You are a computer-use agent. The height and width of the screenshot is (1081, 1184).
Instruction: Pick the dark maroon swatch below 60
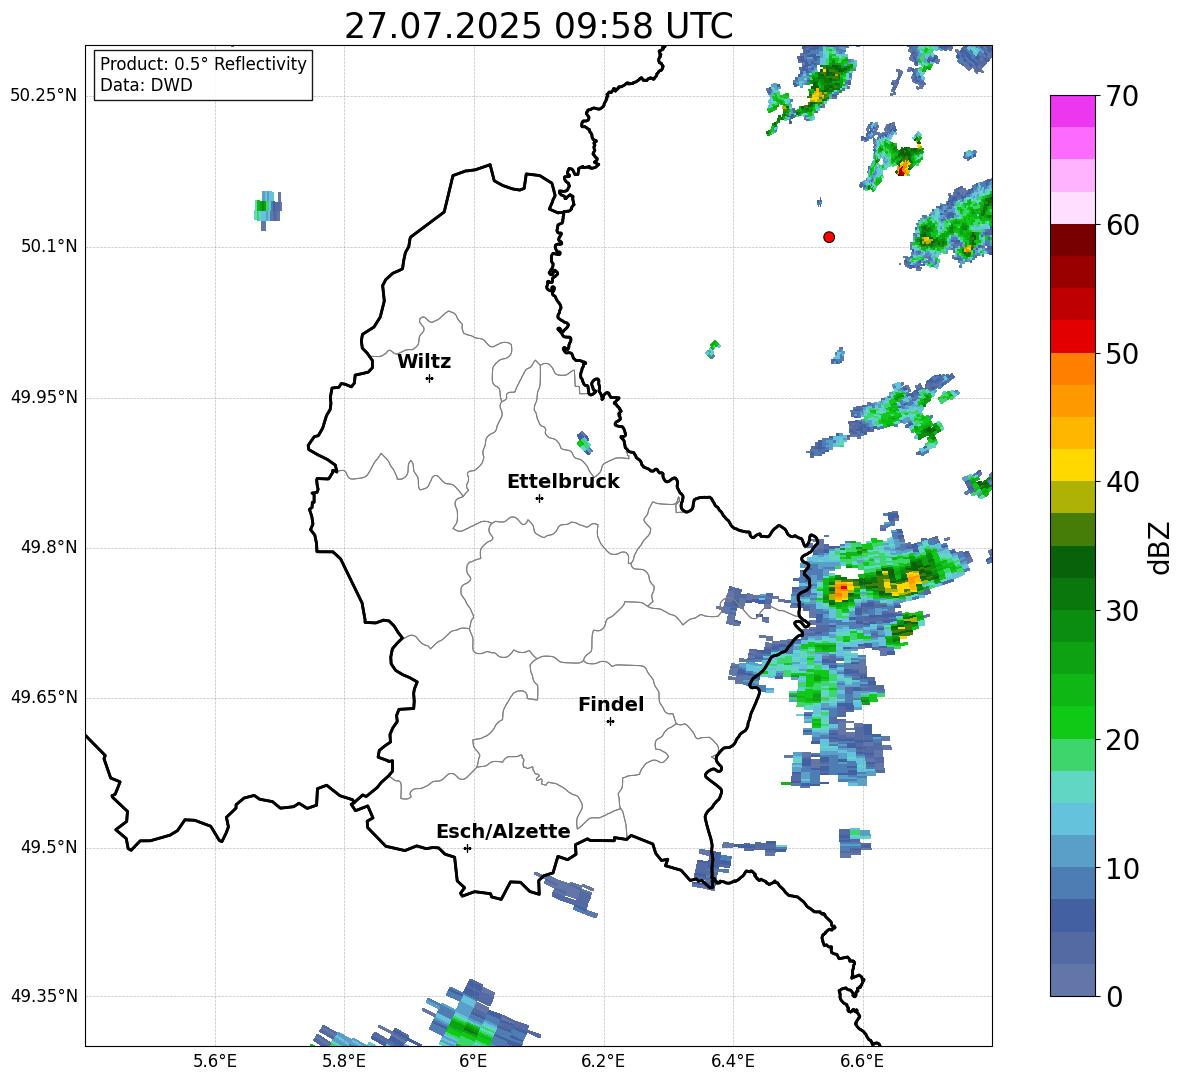[1072, 240]
